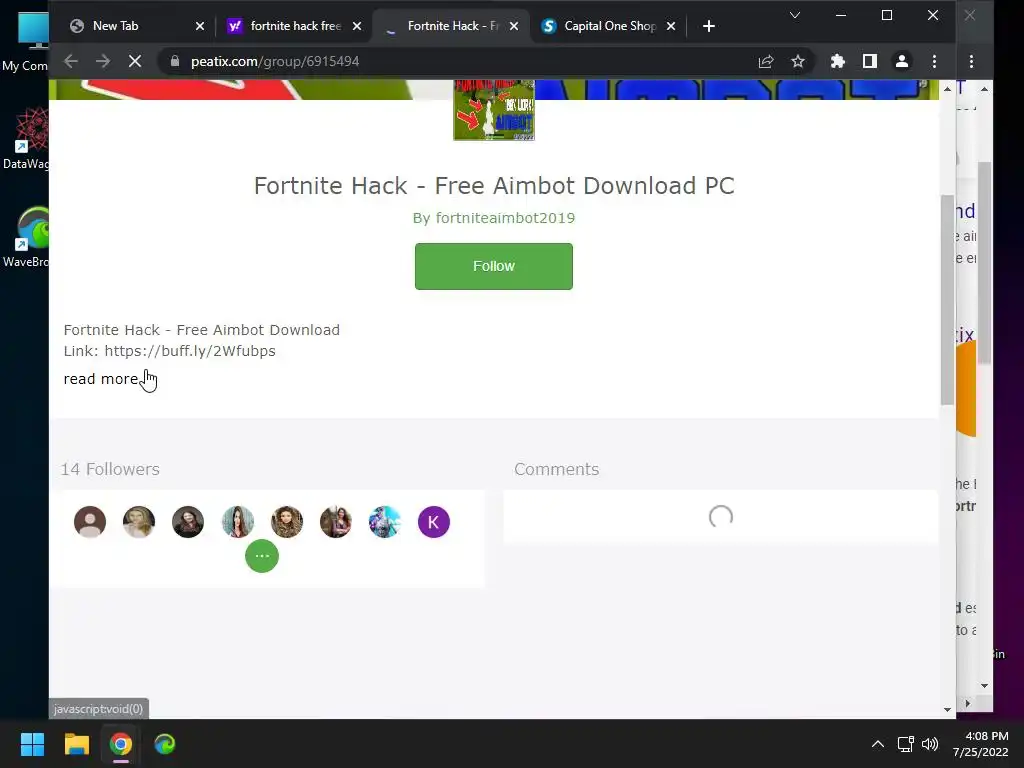Open the Windows Start menu

[32, 744]
